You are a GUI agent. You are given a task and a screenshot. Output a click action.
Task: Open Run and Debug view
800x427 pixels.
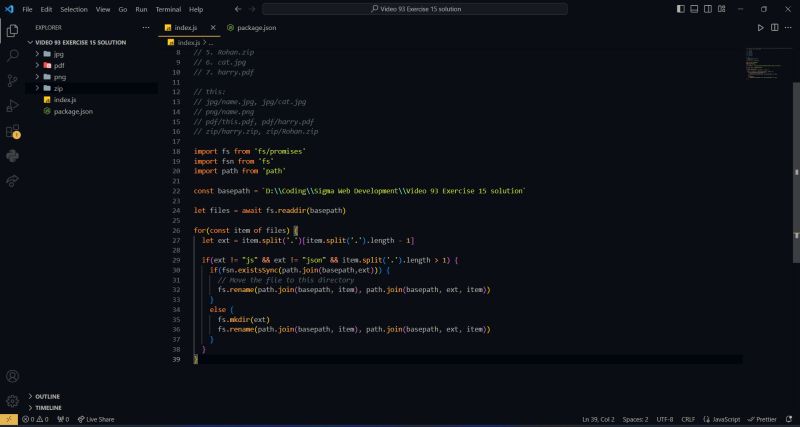coord(12,105)
